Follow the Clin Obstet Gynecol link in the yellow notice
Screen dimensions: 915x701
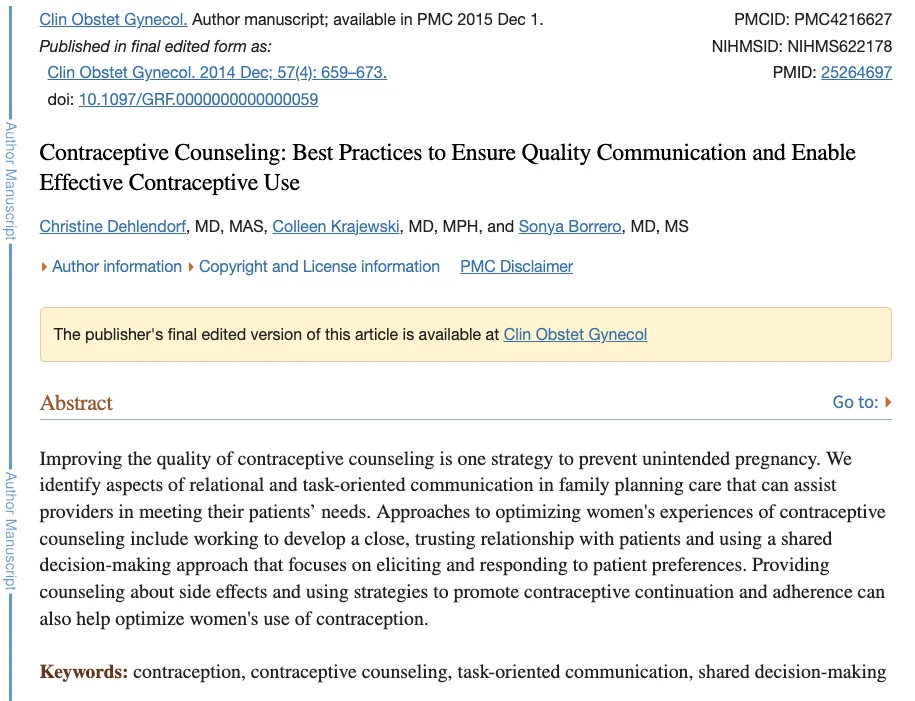tap(575, 334)
